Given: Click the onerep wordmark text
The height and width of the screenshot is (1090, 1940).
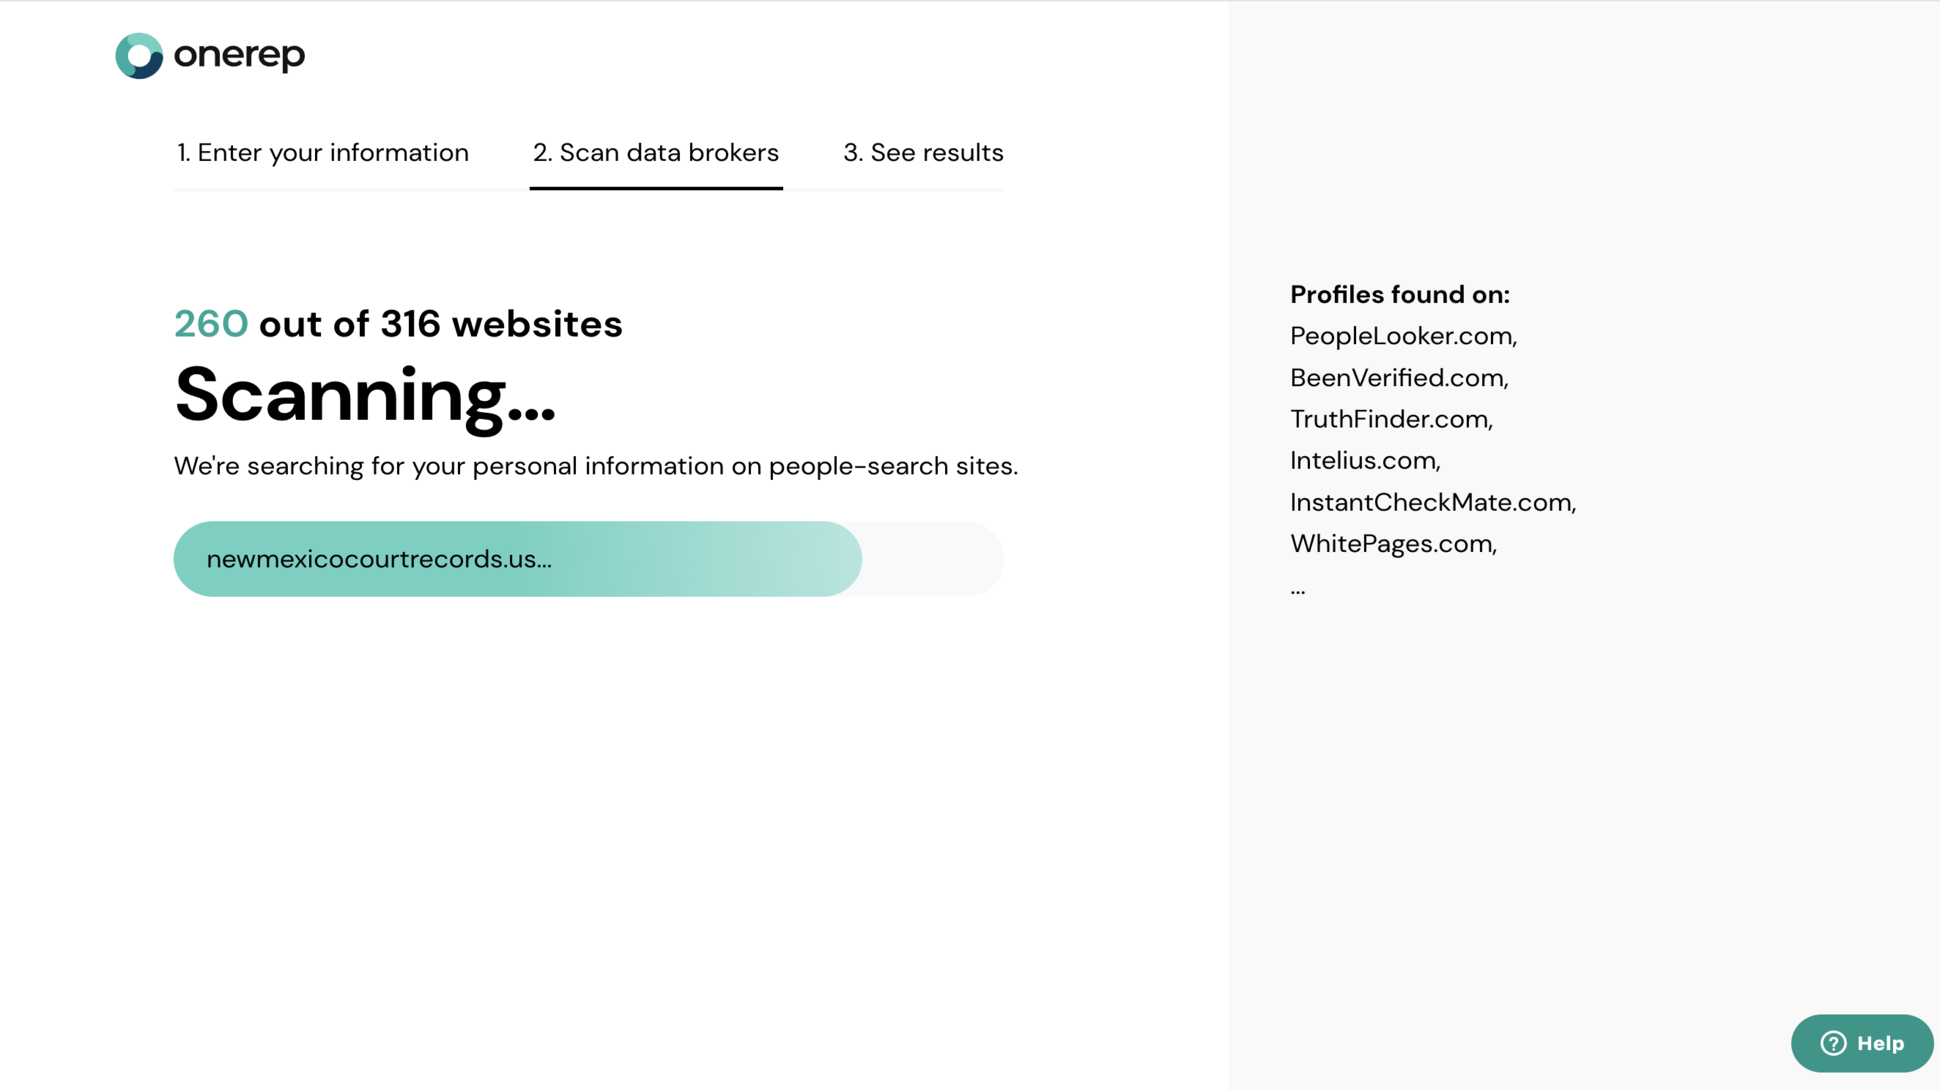Looking at the screenshot, I should 239,55.
